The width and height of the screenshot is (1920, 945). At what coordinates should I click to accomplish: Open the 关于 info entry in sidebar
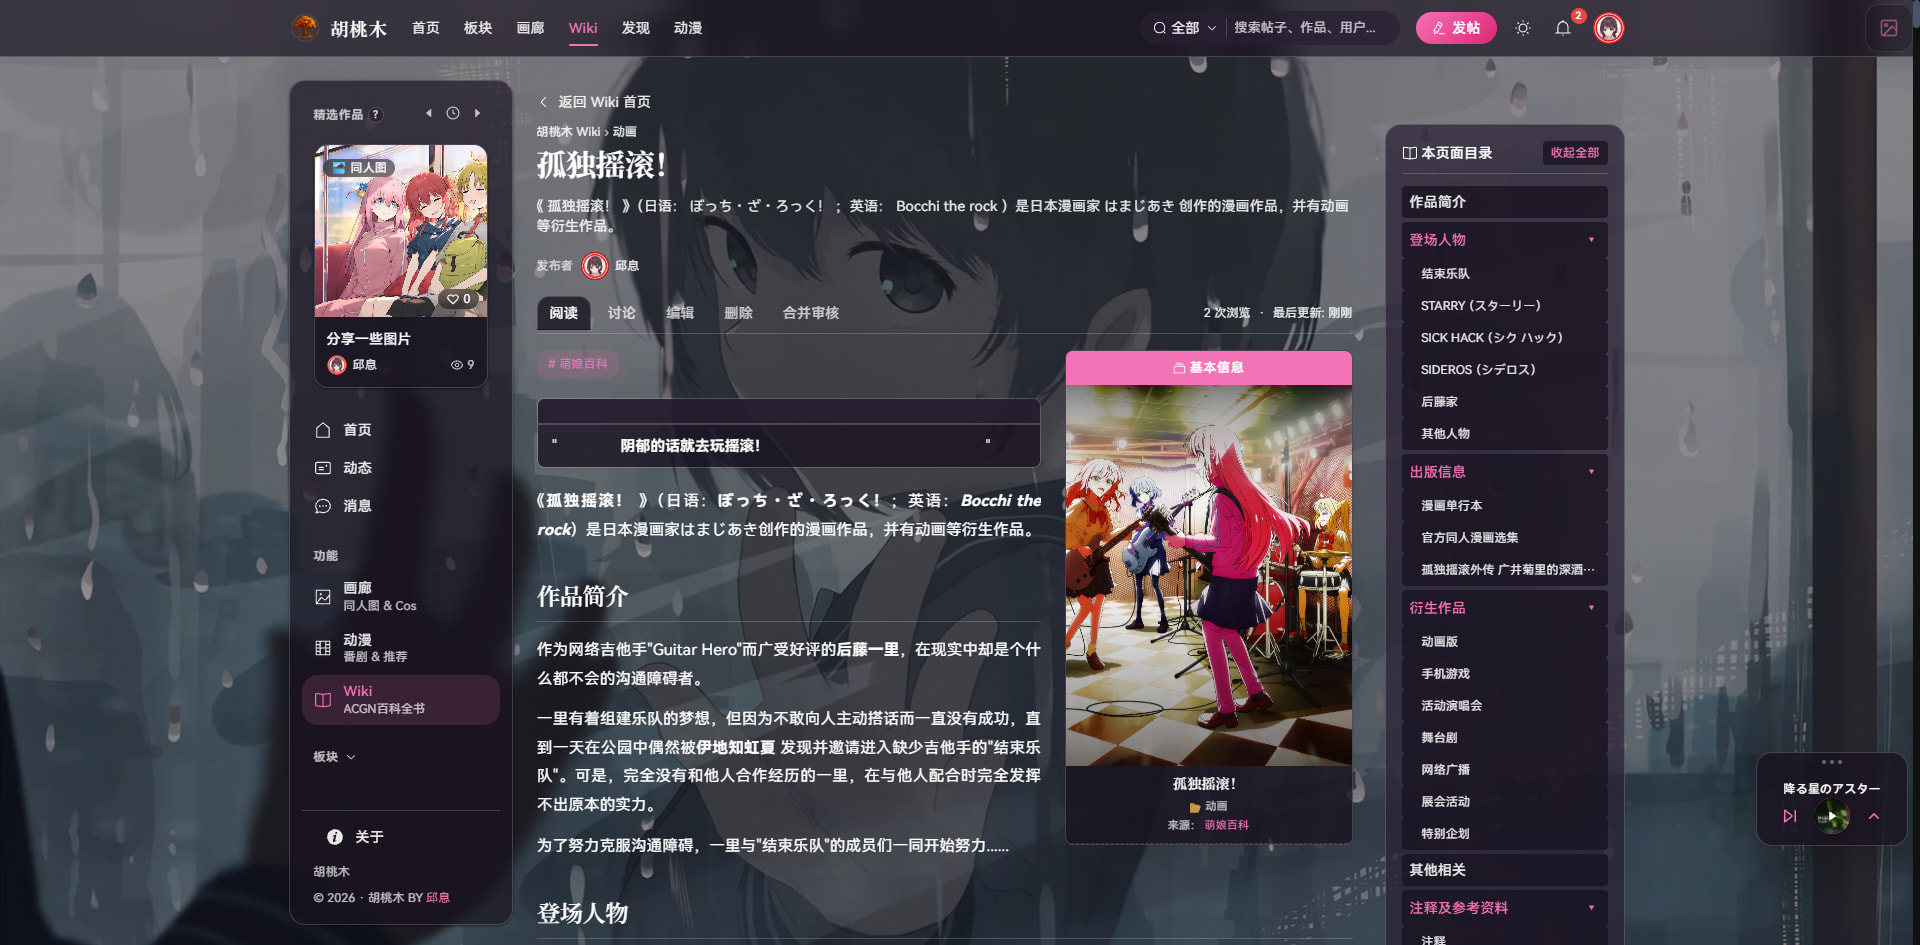pyautogui.click(x=355, y=837)
